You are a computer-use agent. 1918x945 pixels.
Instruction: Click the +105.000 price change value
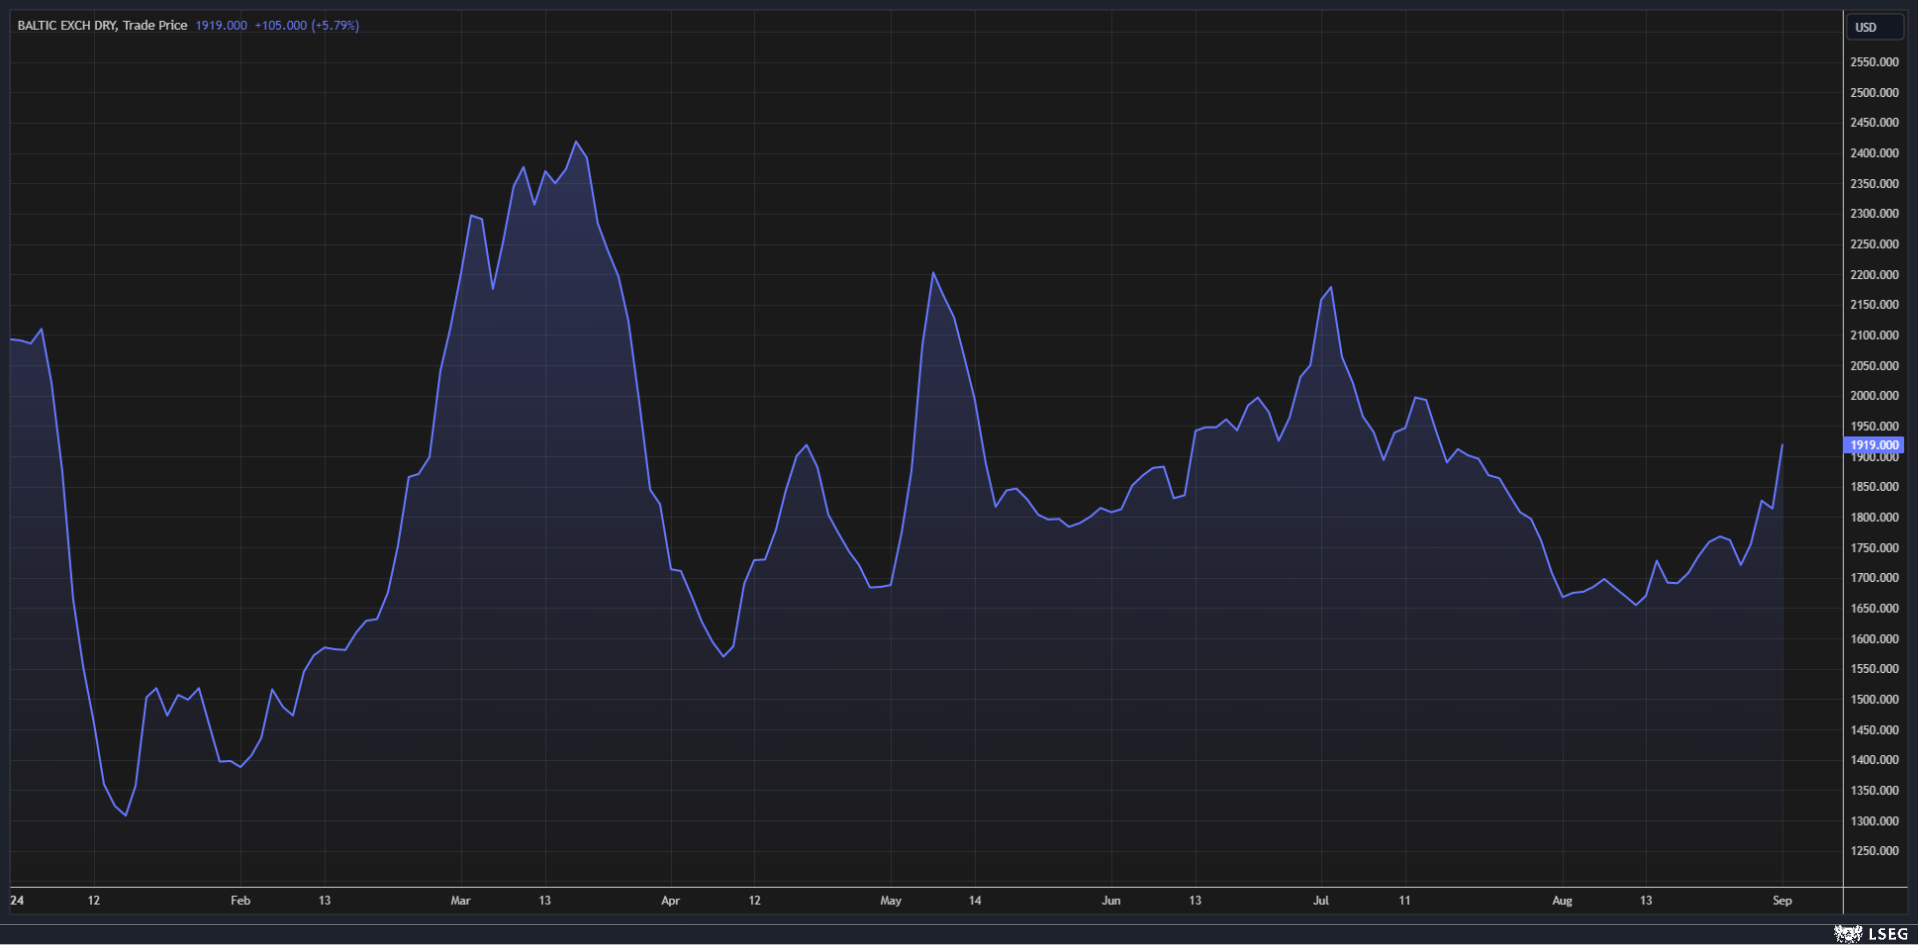point(280,25)
